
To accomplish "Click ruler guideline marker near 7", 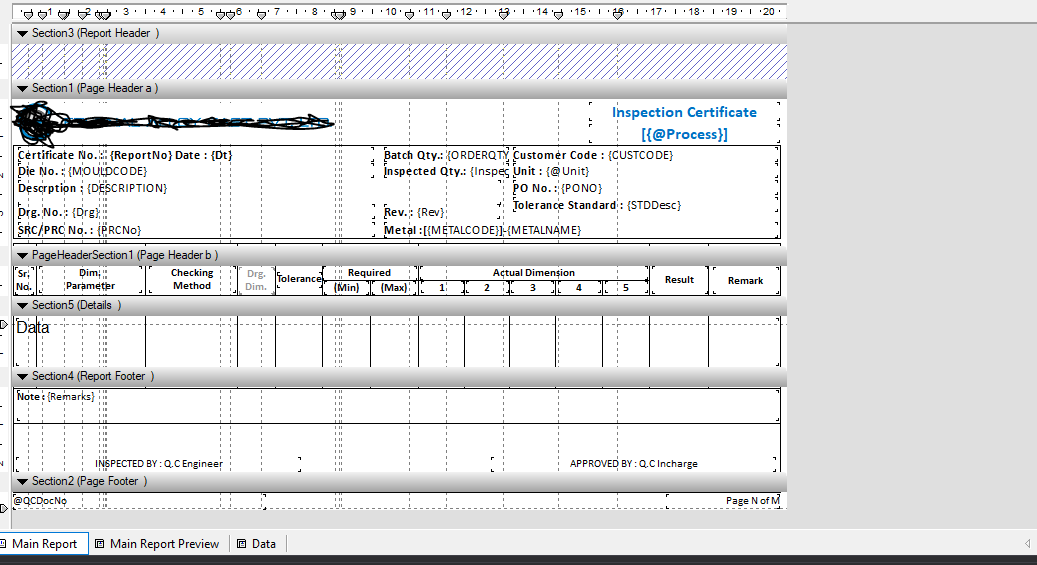I will [x=262, y=15].
